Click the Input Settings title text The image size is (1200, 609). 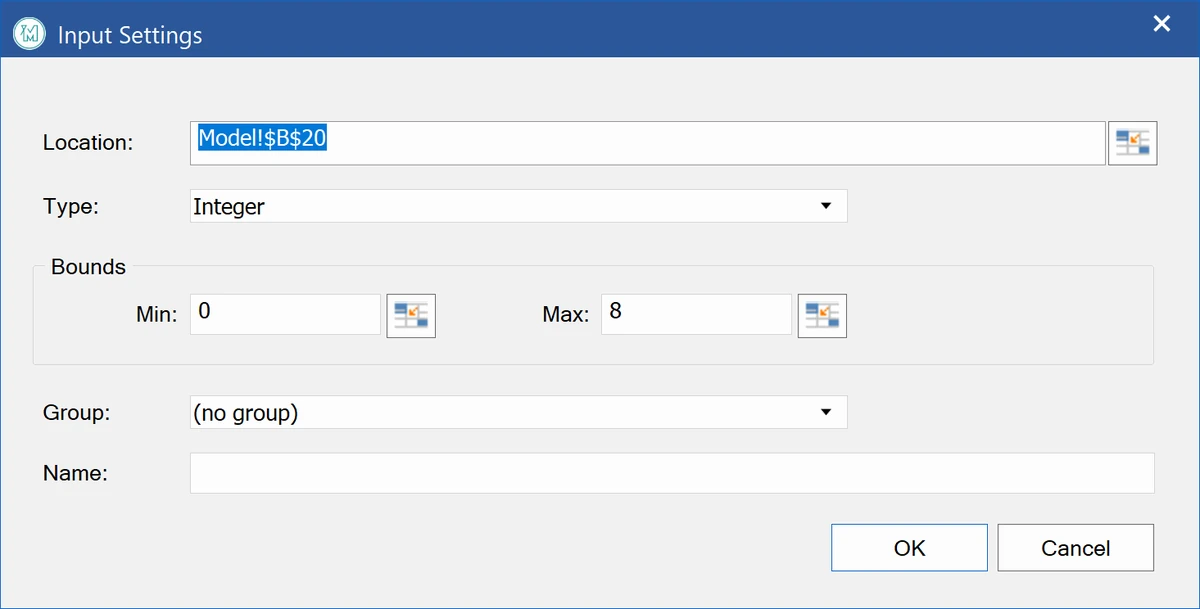[x=130, y=36]
